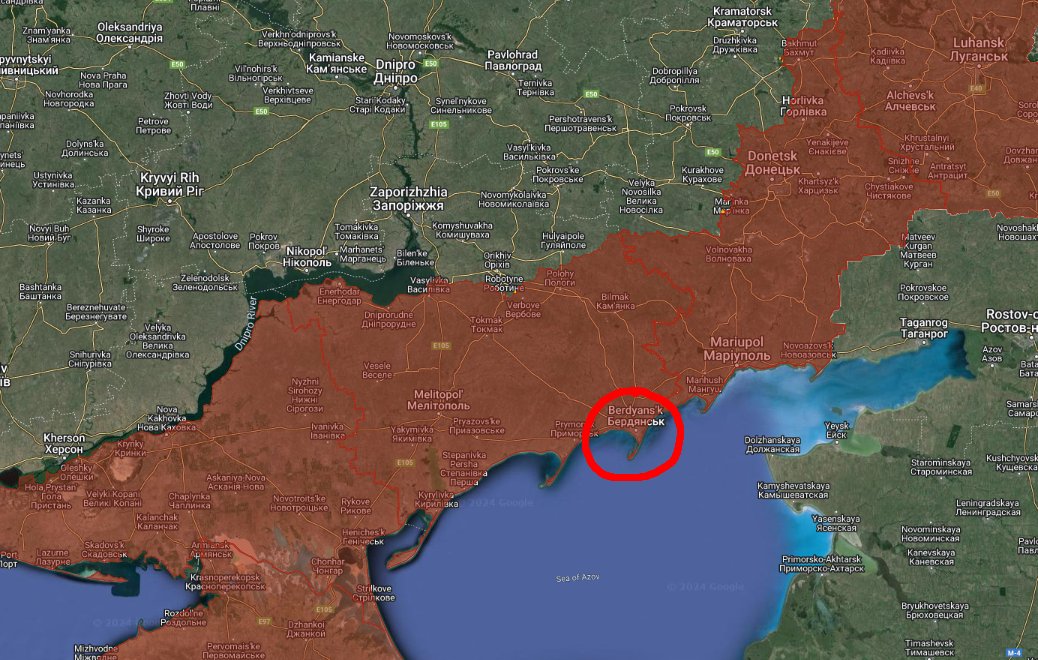Click the Taganrog city label
Viewport: 1038px width, 660px height.
tap(923, 328)
